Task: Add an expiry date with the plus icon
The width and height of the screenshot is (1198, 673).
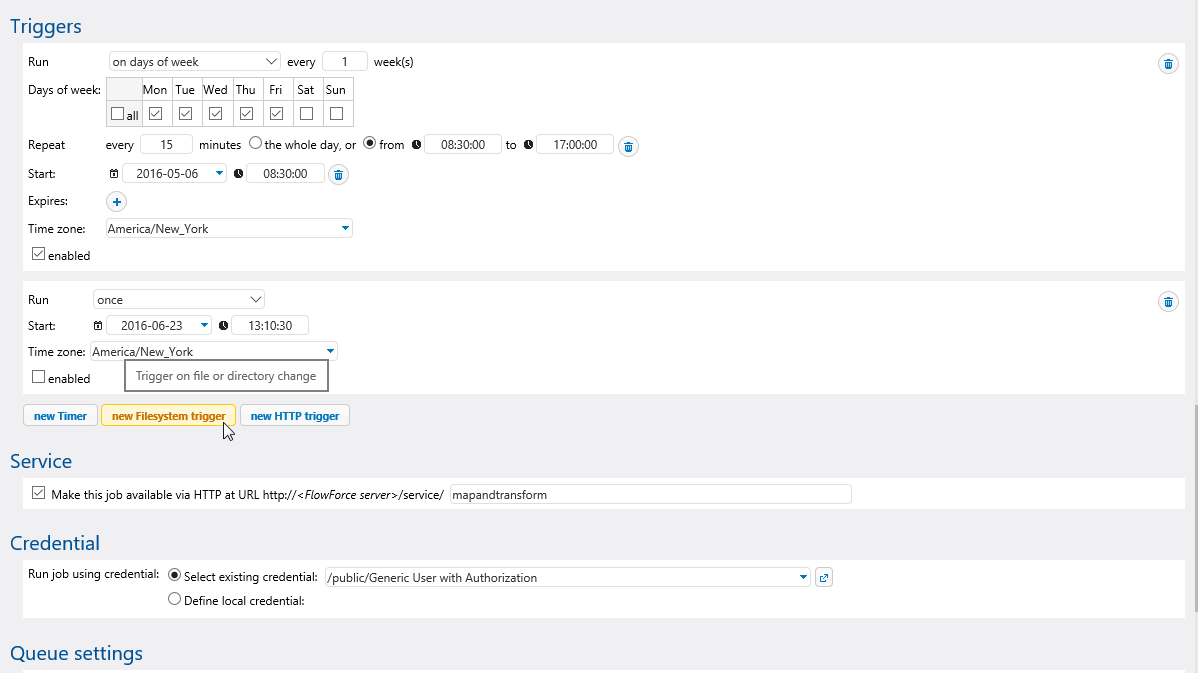Action: click(x=116, y=202)
